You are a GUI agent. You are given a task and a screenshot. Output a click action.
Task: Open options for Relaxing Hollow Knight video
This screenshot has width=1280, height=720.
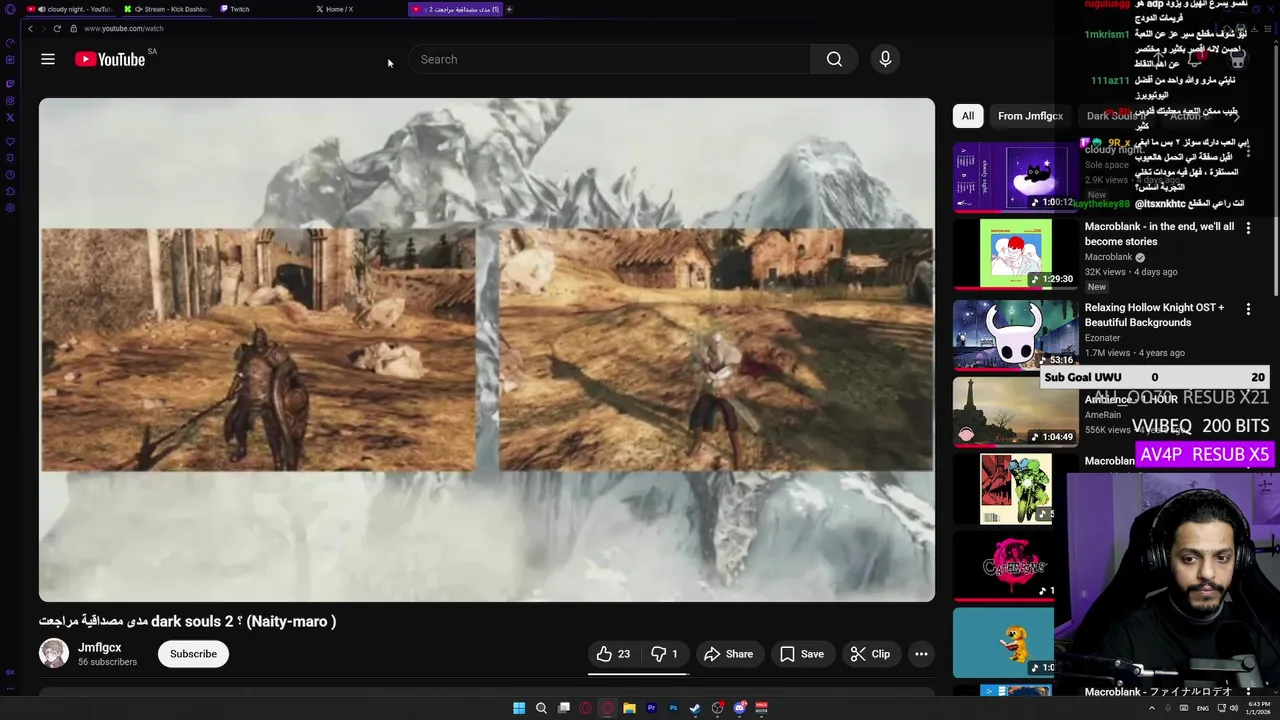pyautogui.click(x=1248, y=310)
